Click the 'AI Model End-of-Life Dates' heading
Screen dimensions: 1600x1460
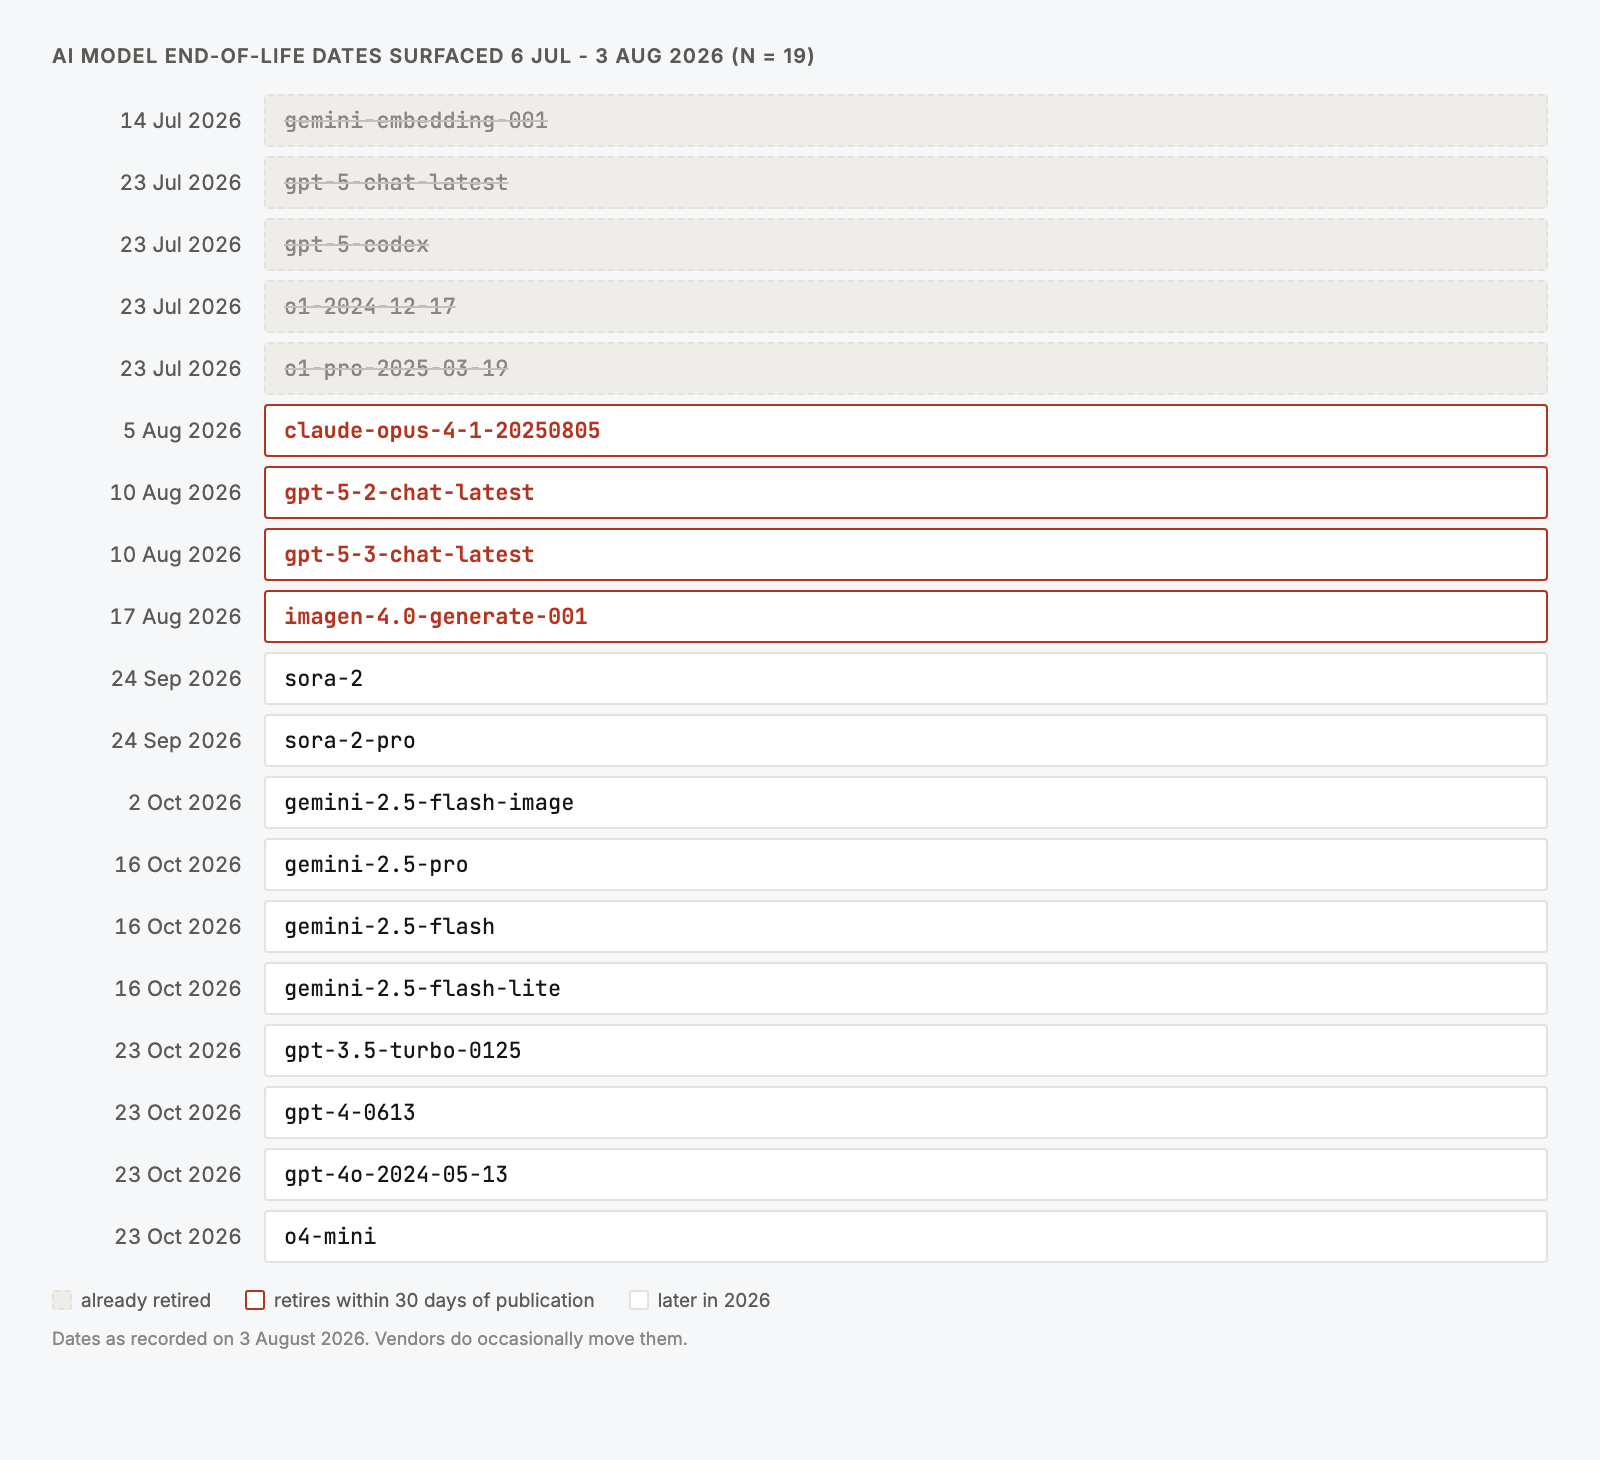(433, 56)
